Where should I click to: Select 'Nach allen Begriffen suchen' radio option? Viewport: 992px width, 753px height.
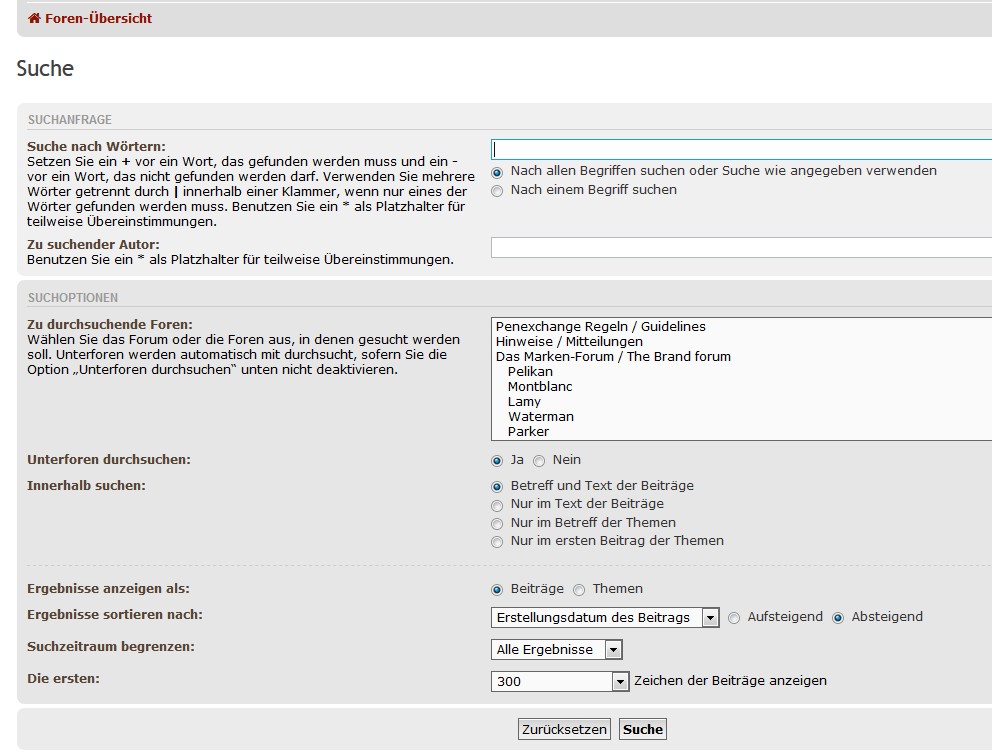click(497, 172)
